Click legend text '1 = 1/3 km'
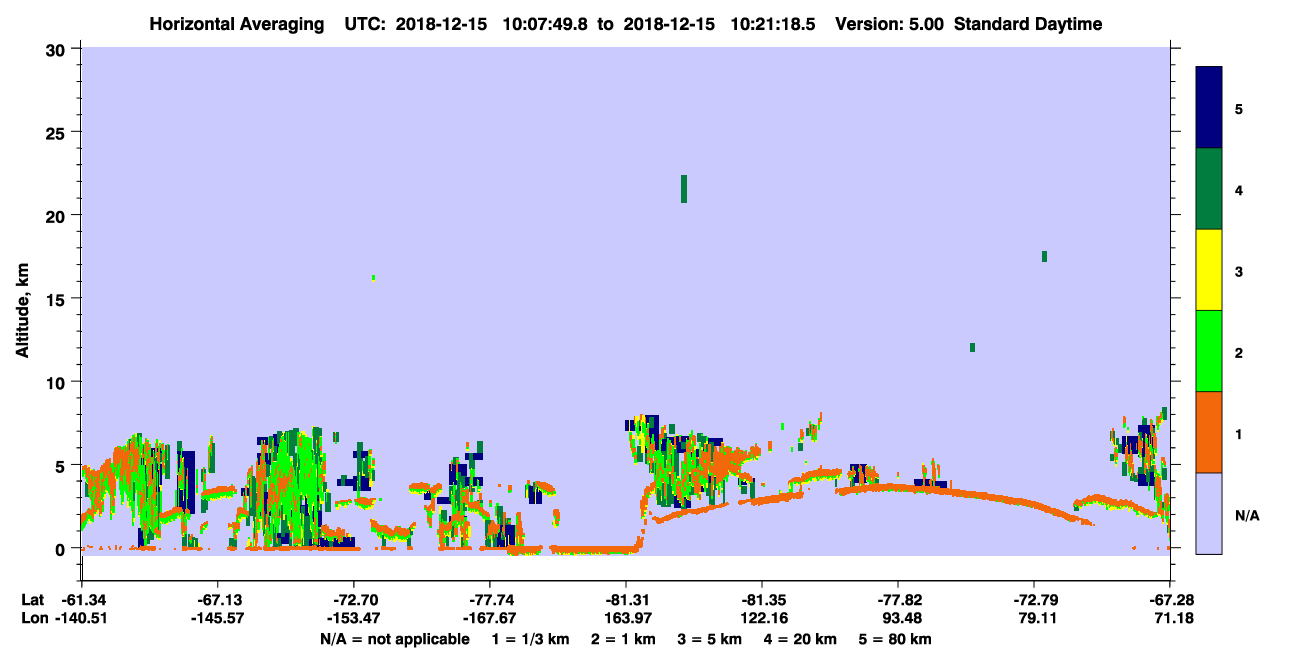1300x667 pixels. pos(530,639)
